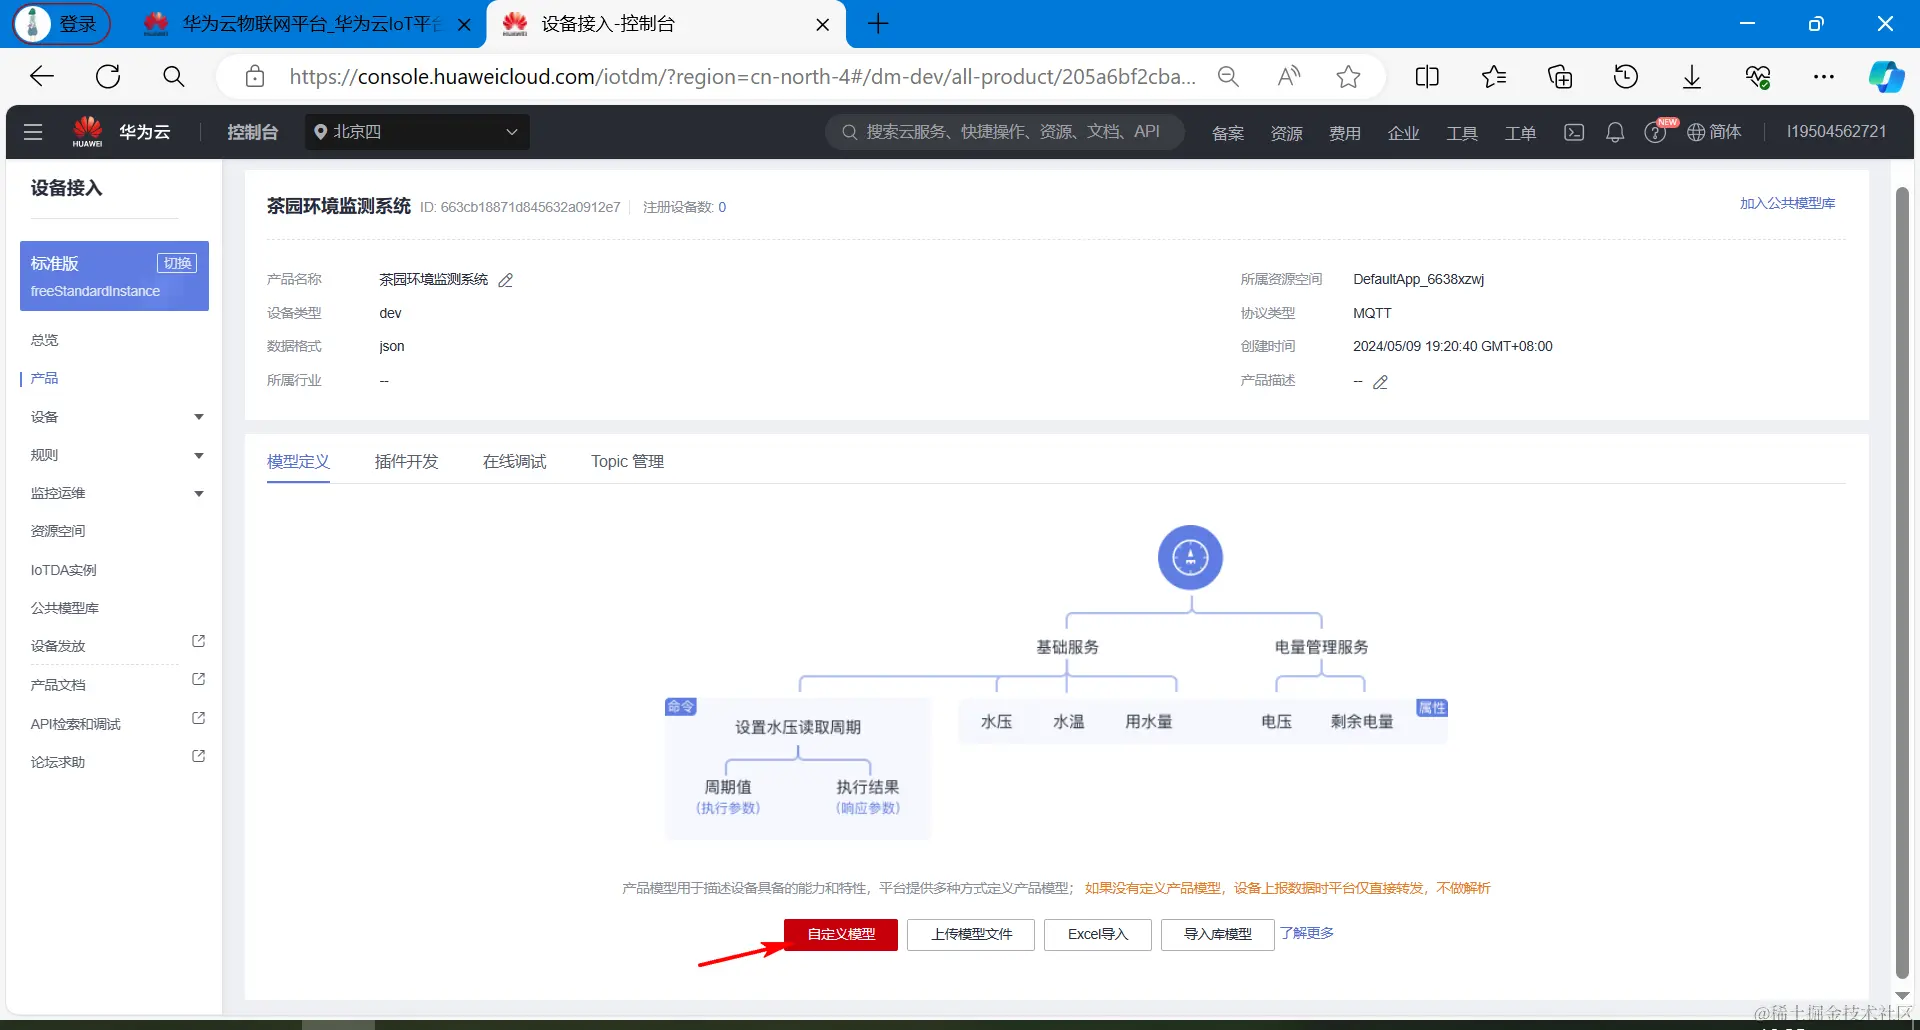Add page to favorites star
Viewport: 1920px width, 1030px height.
[x=1348, y=77]
